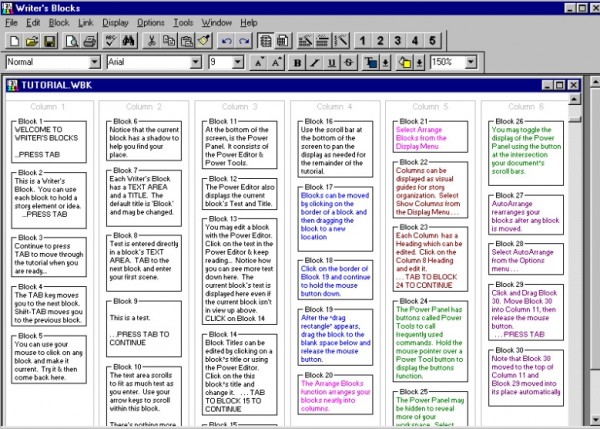Select Block 9 text area
600x429 pixels.
[x=144, y=330]
